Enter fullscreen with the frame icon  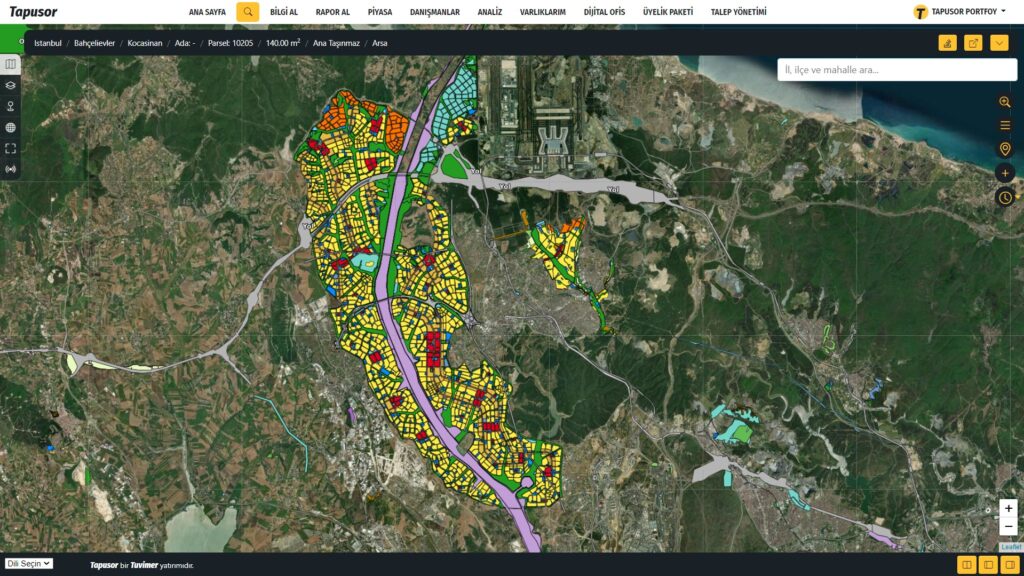click(11, 148)
